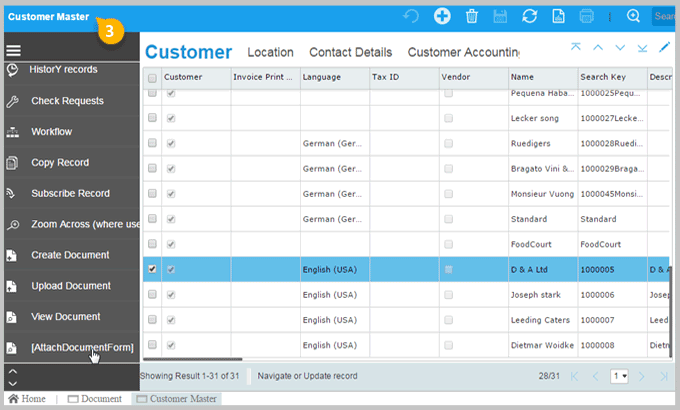Open Document tab at bottom
Viewport: 680px width, 410px height.
(x=95, y=399)
